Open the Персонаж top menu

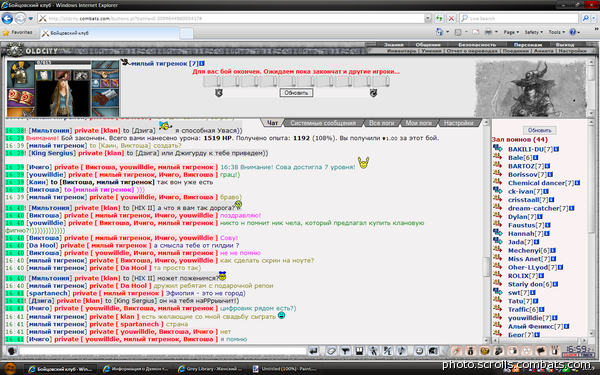pos(528,45)
